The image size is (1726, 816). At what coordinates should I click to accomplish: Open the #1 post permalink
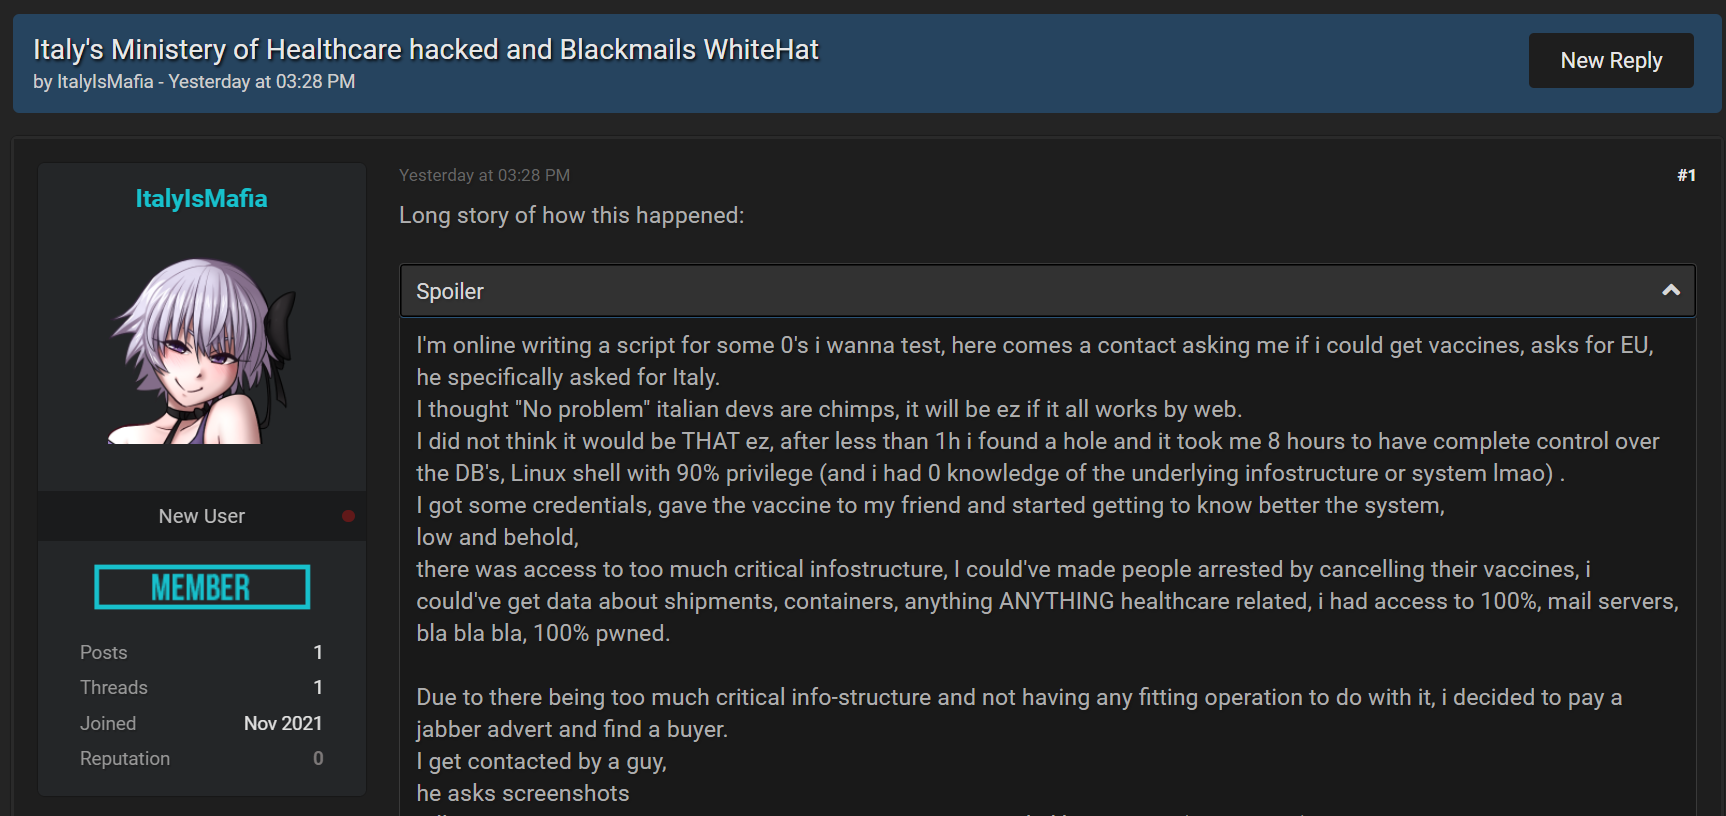1686,176
